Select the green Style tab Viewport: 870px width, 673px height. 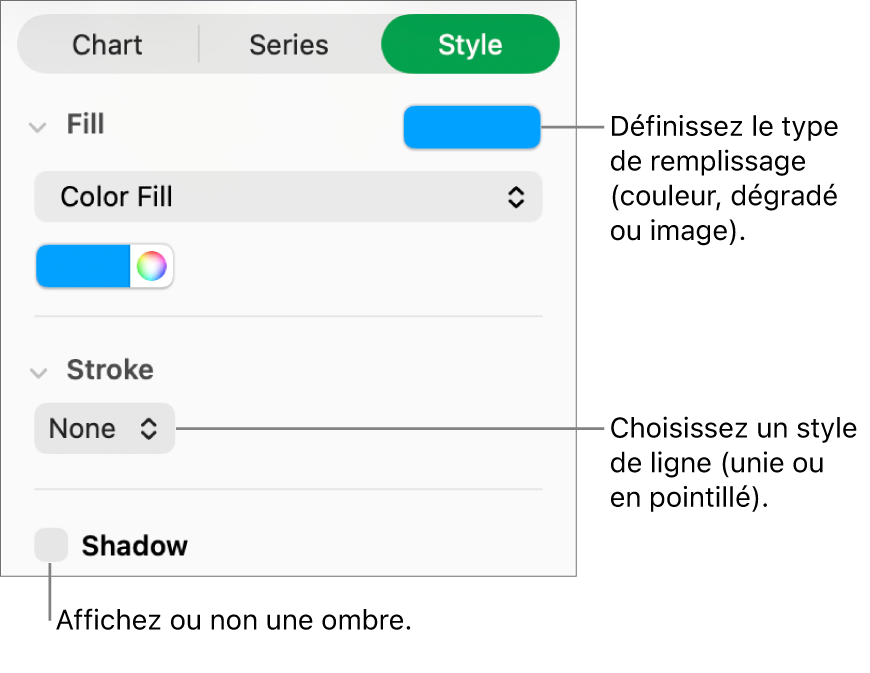(470, 44)
